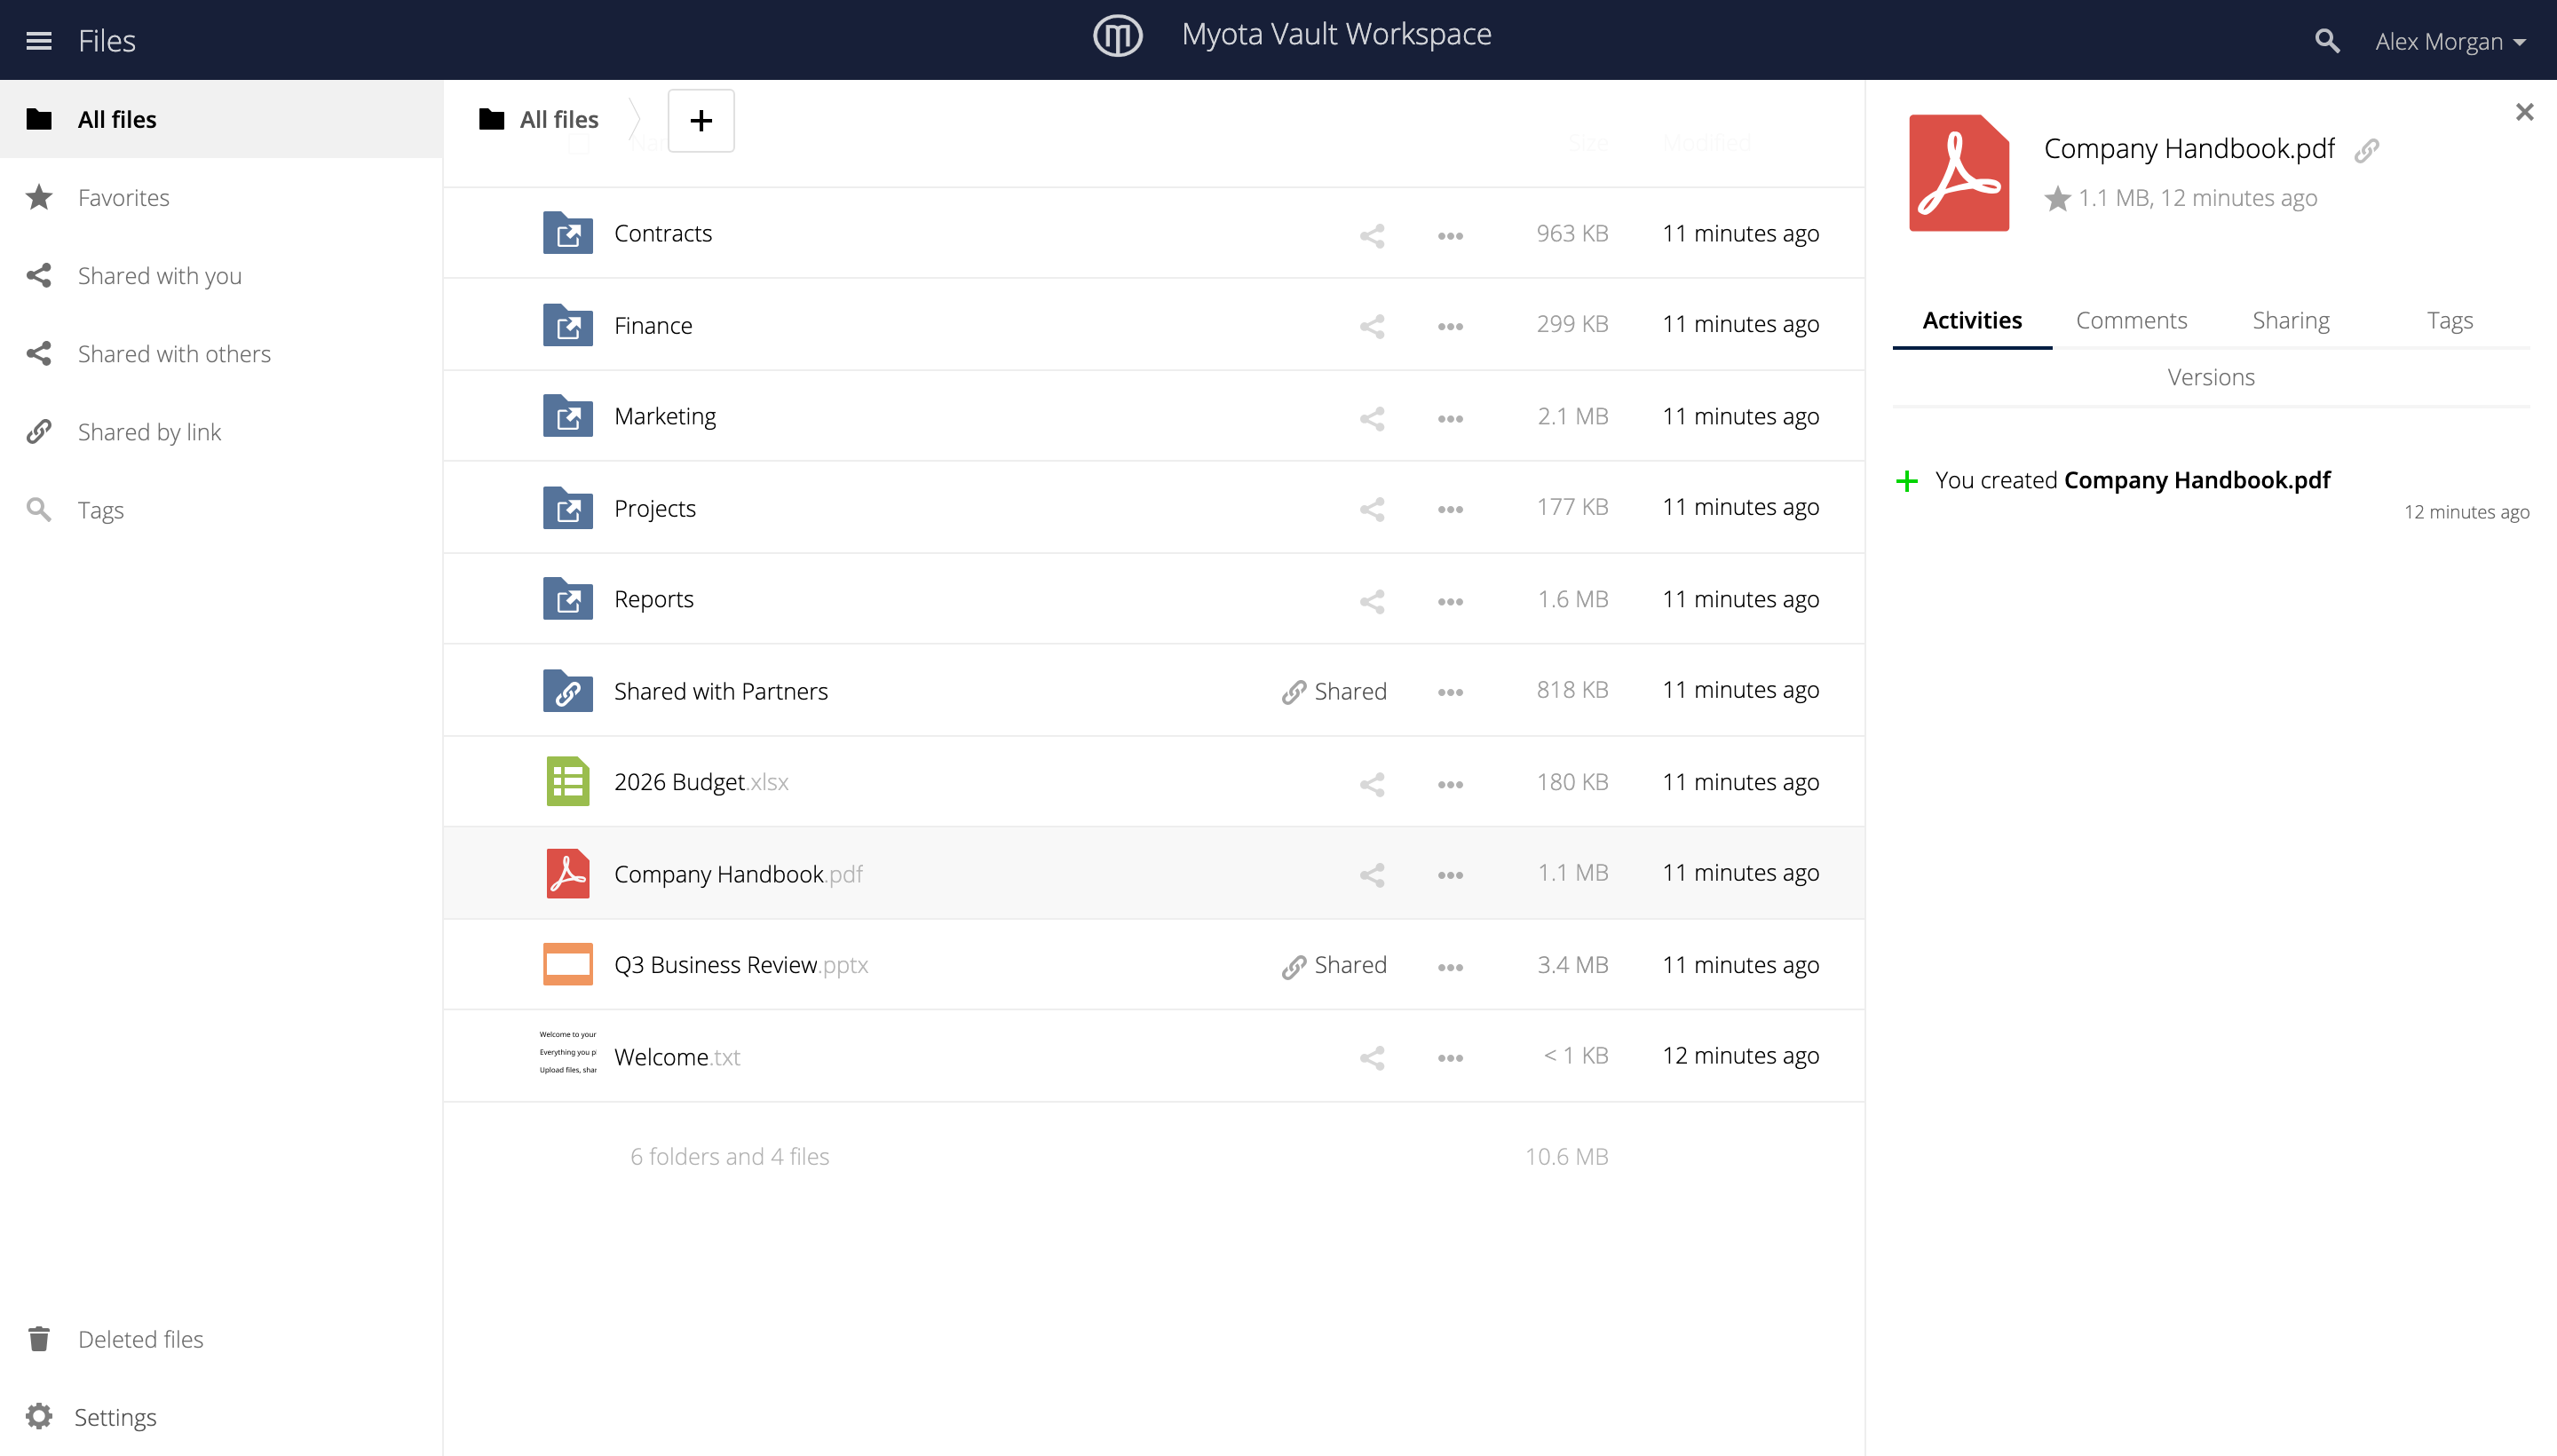Click the Files app title
The height and width of the screenshot is (1456, 2557).
107,41
